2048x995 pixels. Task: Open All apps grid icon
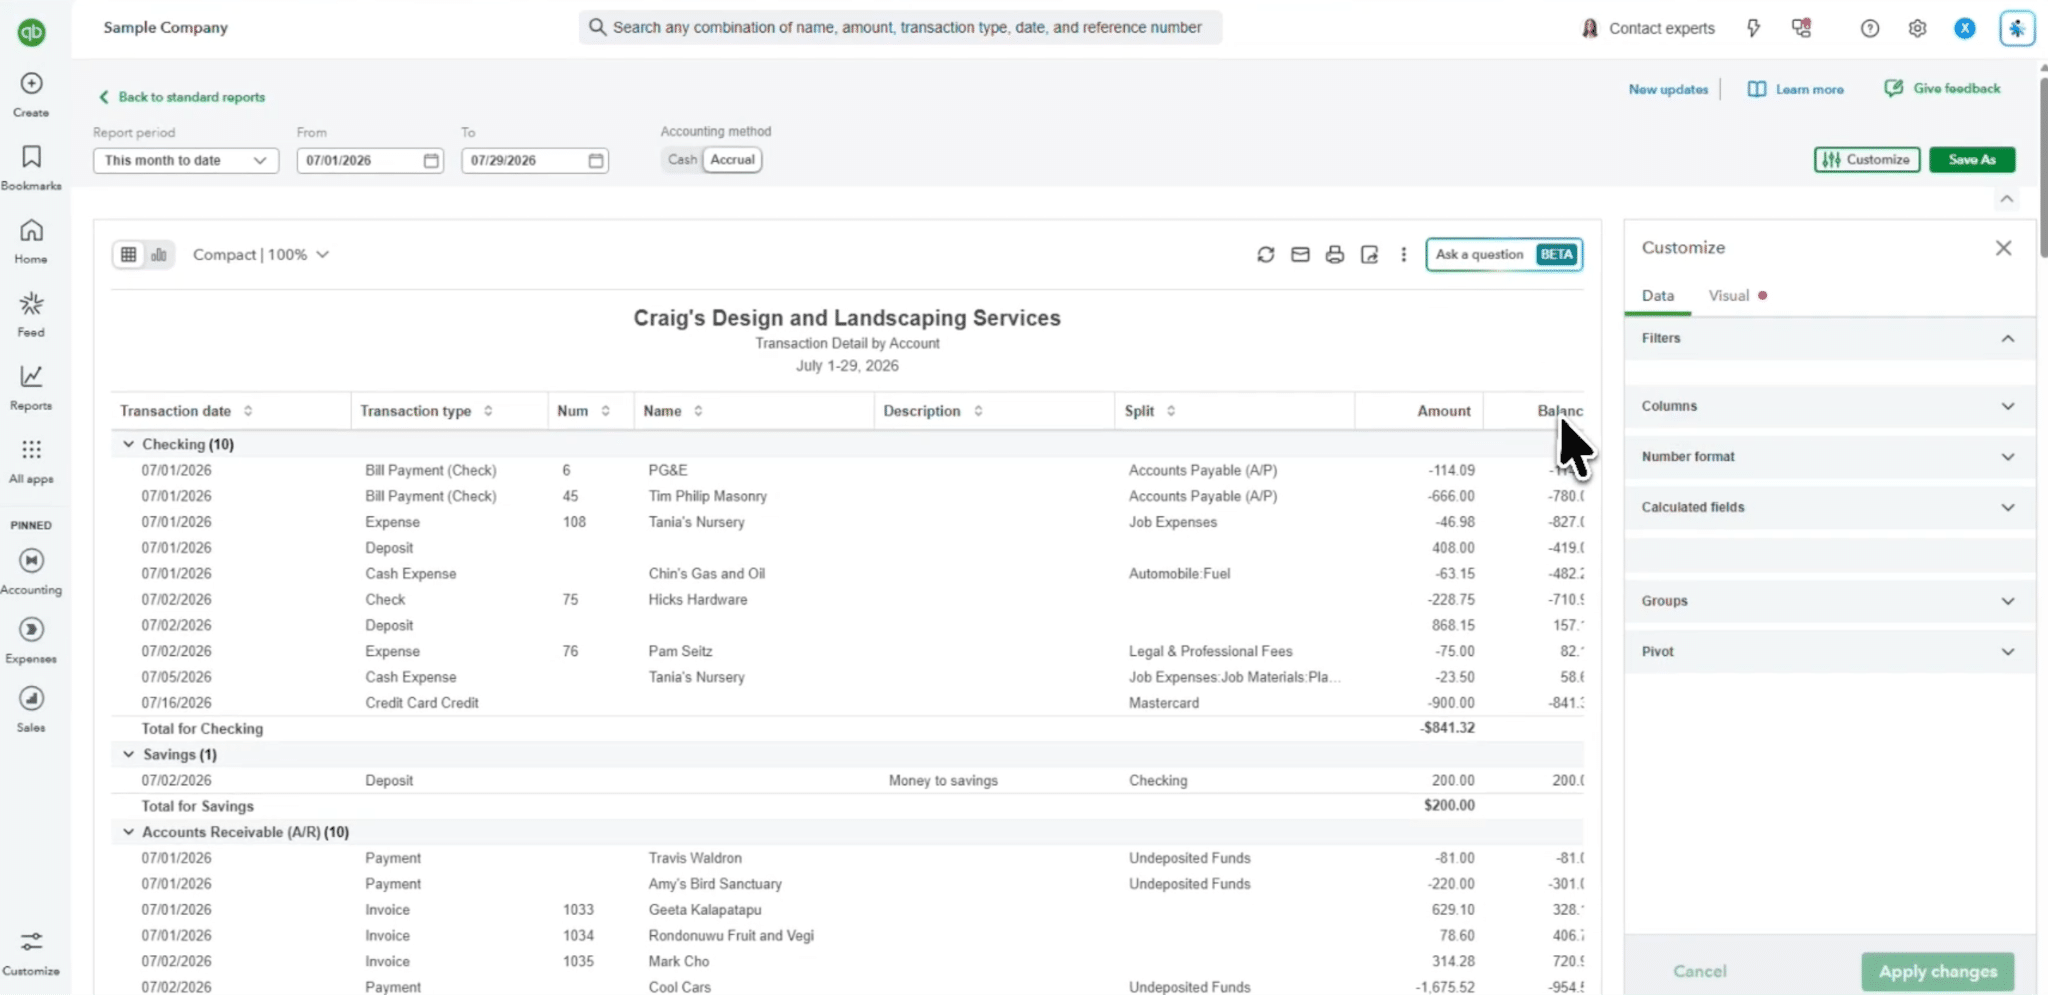pos(31,450)
